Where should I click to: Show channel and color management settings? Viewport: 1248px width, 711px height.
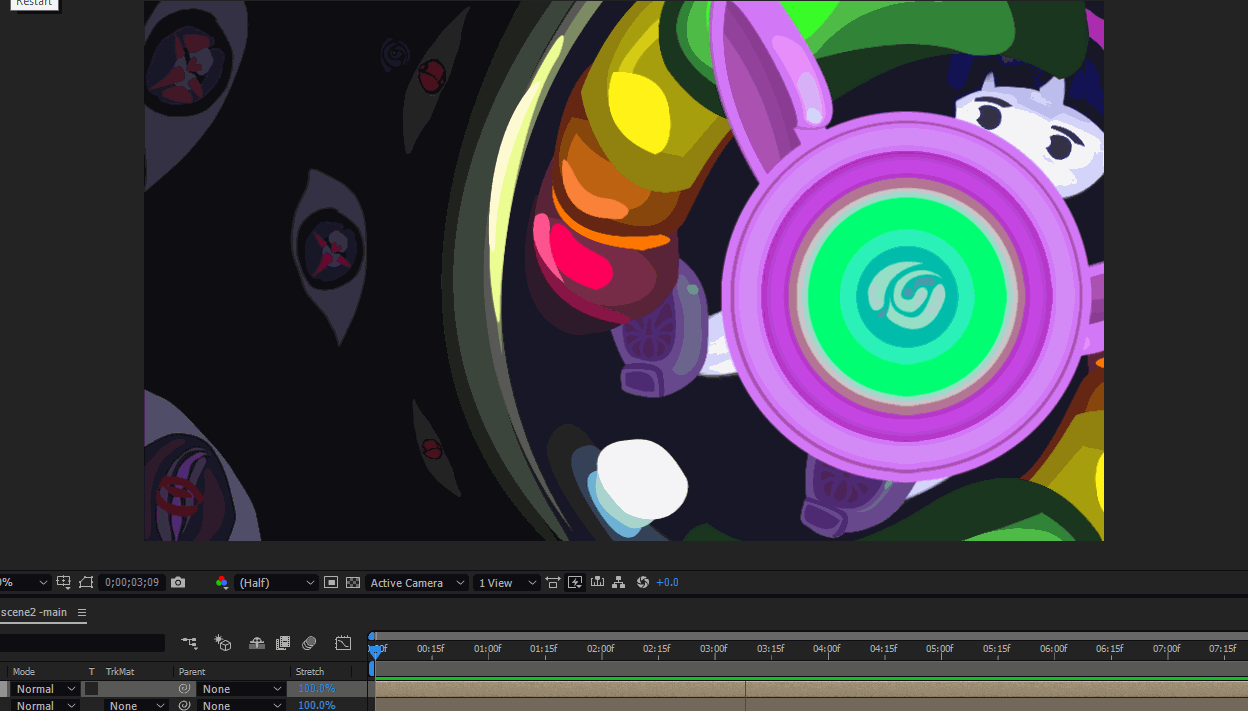[x=222, y=582]
